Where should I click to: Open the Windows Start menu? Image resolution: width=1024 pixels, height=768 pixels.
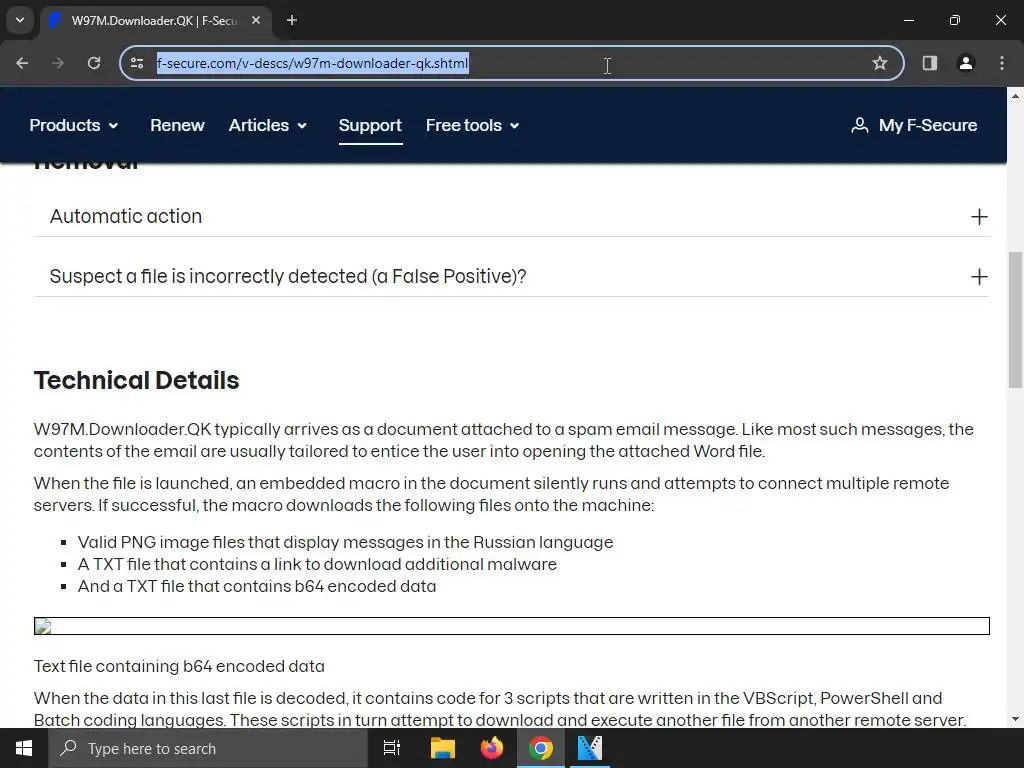24,748
